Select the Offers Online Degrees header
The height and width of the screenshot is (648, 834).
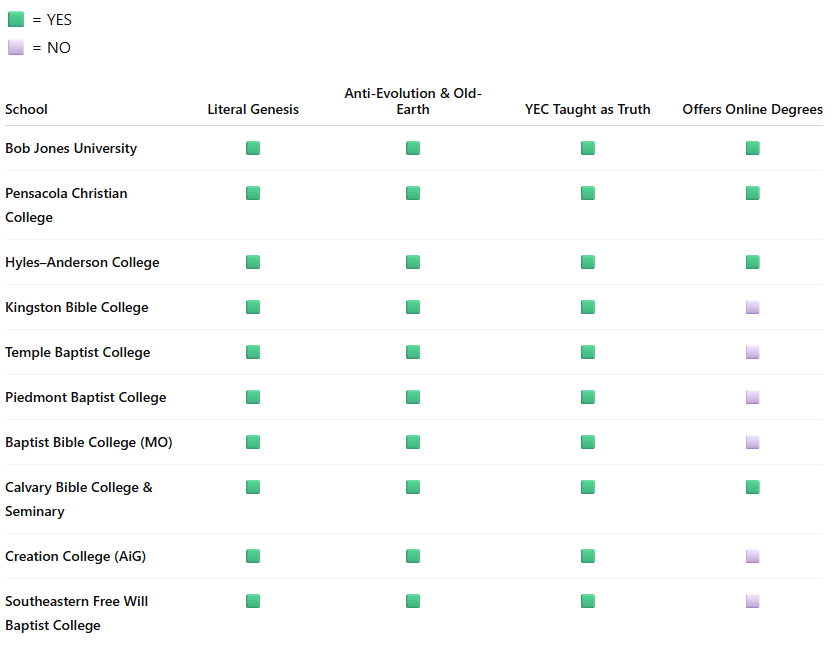point(752,109)
